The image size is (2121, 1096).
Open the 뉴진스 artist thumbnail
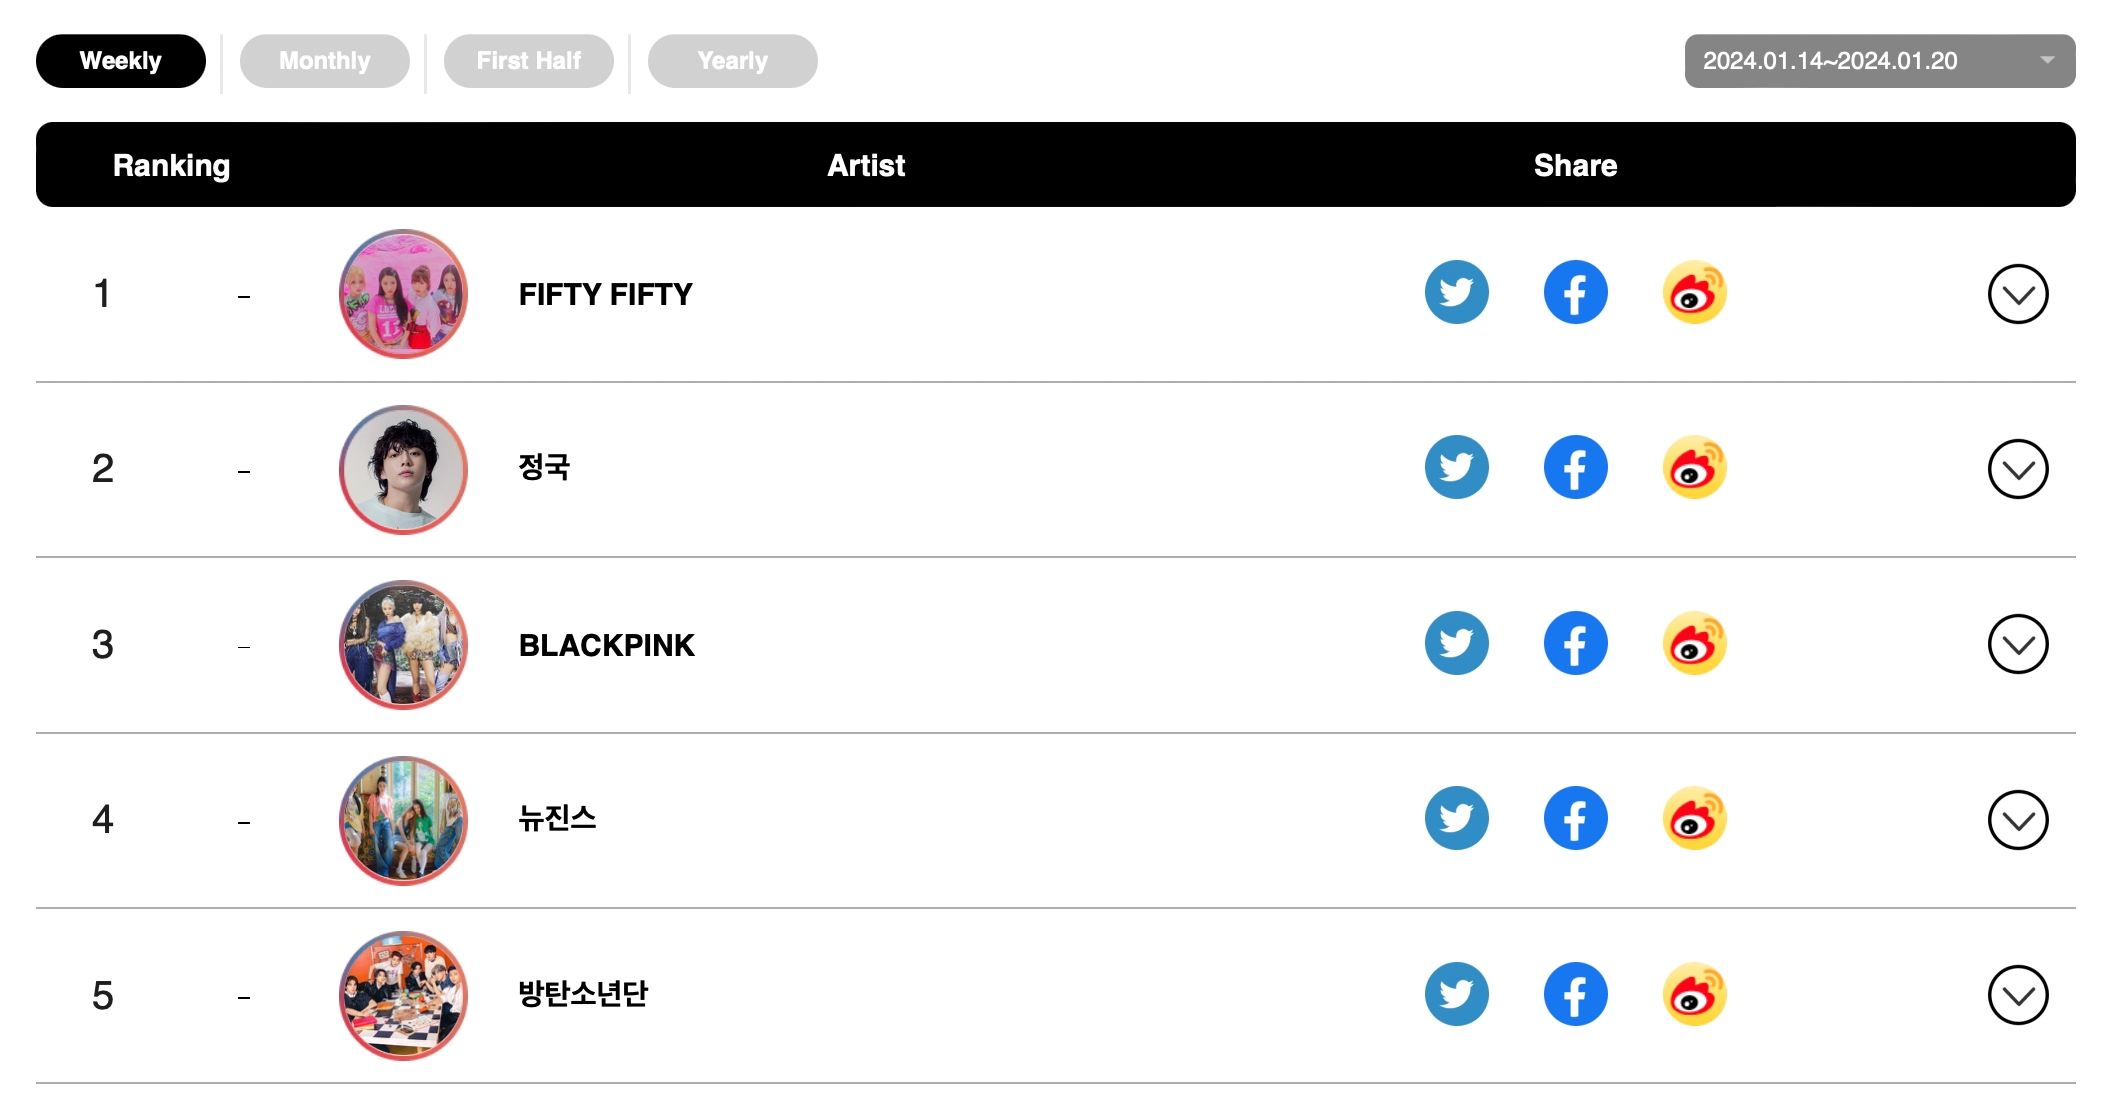403,820
